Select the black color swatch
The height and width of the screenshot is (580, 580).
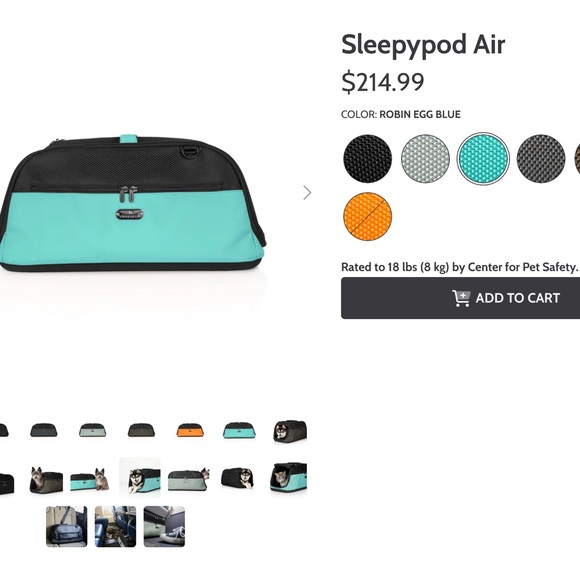pos(367,159)
